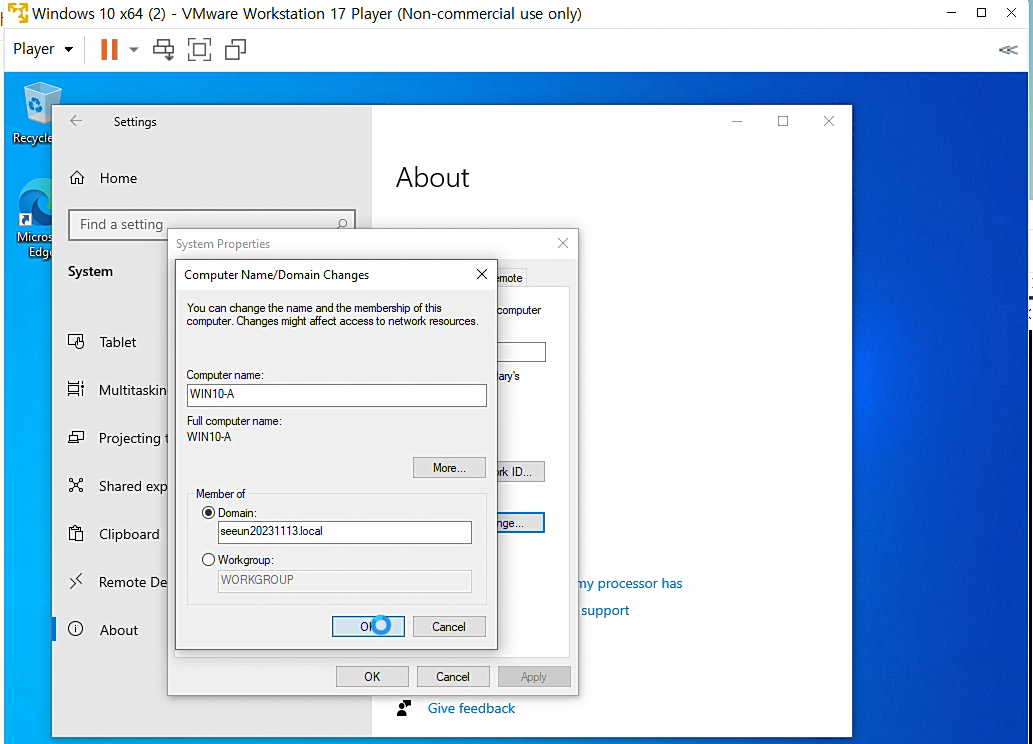
Task: Click the Clipboard icon in sidebar
Action: pyautogui.click(x=76, y=534)
